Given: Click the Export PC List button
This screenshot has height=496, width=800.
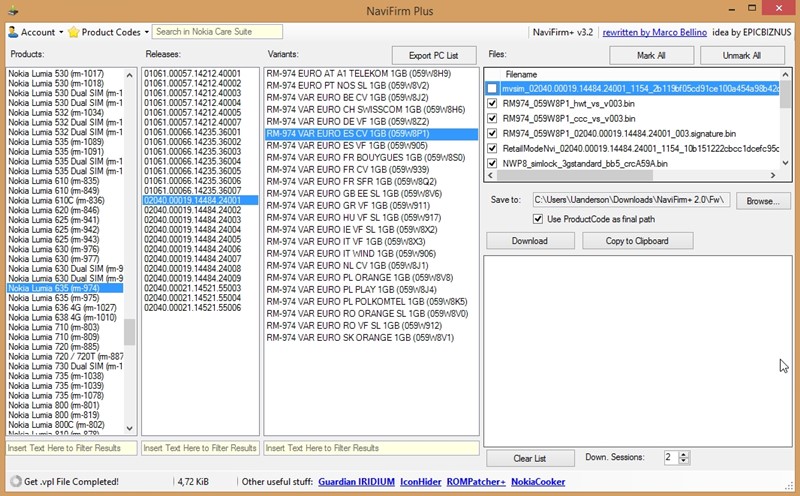Looking at the screenshot, I should coord(434,55).
